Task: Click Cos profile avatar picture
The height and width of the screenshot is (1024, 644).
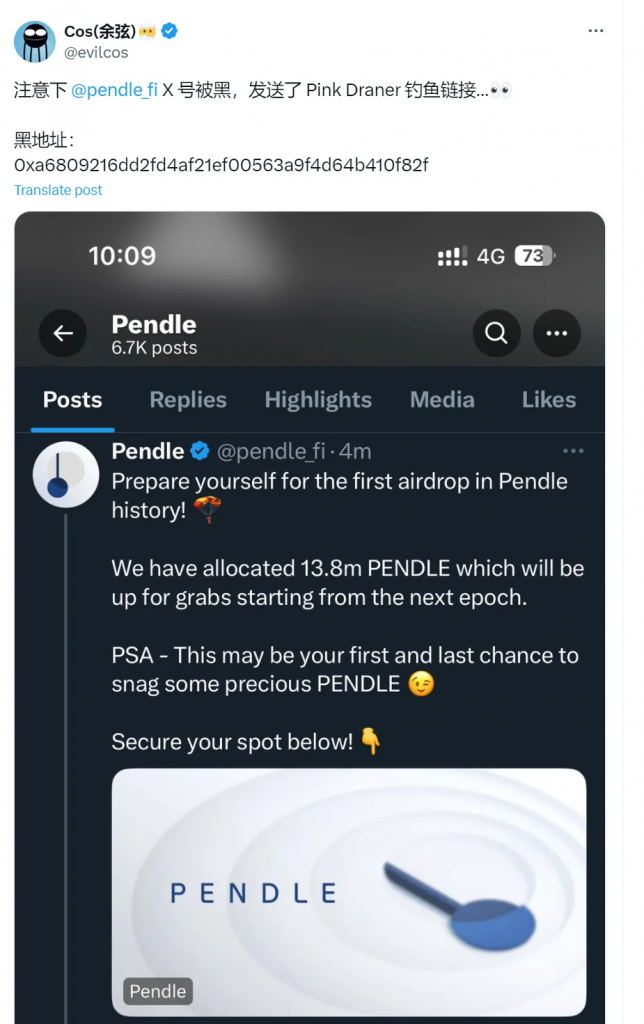Action: click(34, 41)
